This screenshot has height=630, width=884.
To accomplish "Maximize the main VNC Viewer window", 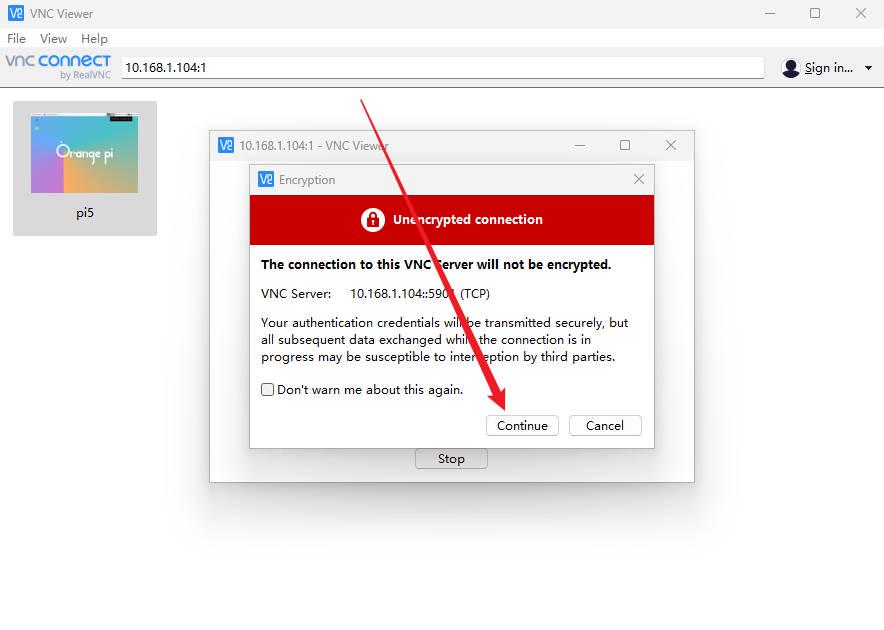I will [x=815, y=13].
